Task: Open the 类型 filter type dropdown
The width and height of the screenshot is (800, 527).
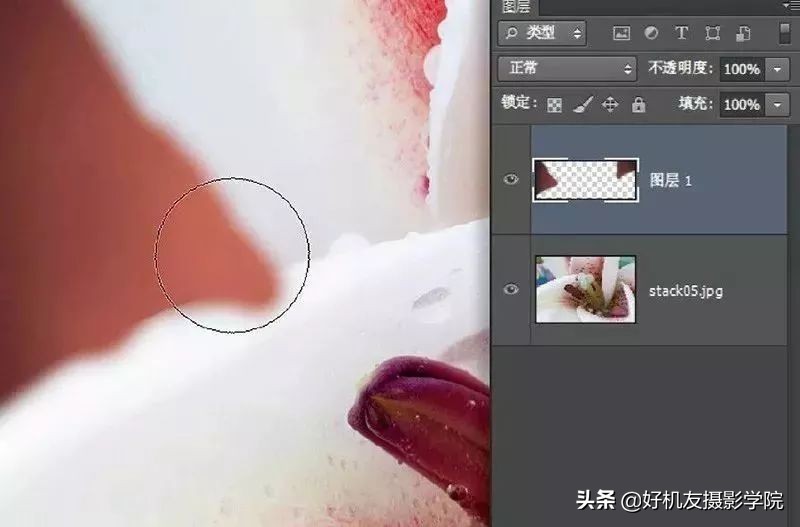Action: tap(542, 33)
